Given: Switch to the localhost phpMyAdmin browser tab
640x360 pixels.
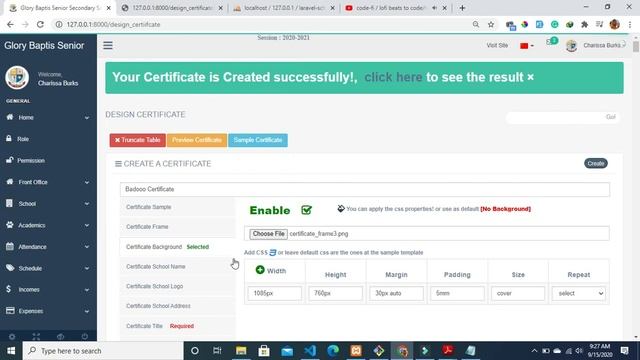Looking at the screenshot, I should click(284, 8).
